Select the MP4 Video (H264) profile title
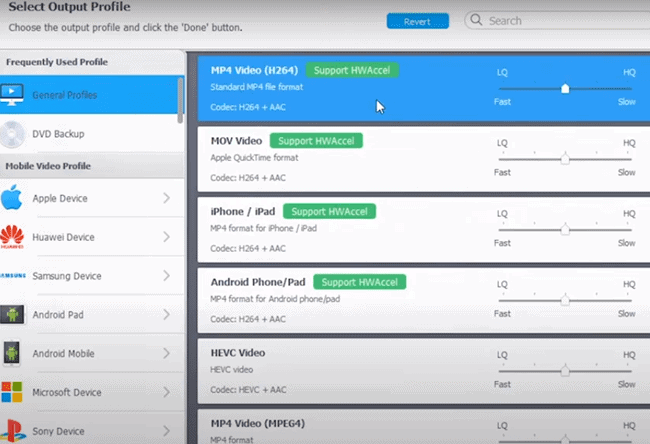This screenshot has width=650, height=444. (254, 70)
